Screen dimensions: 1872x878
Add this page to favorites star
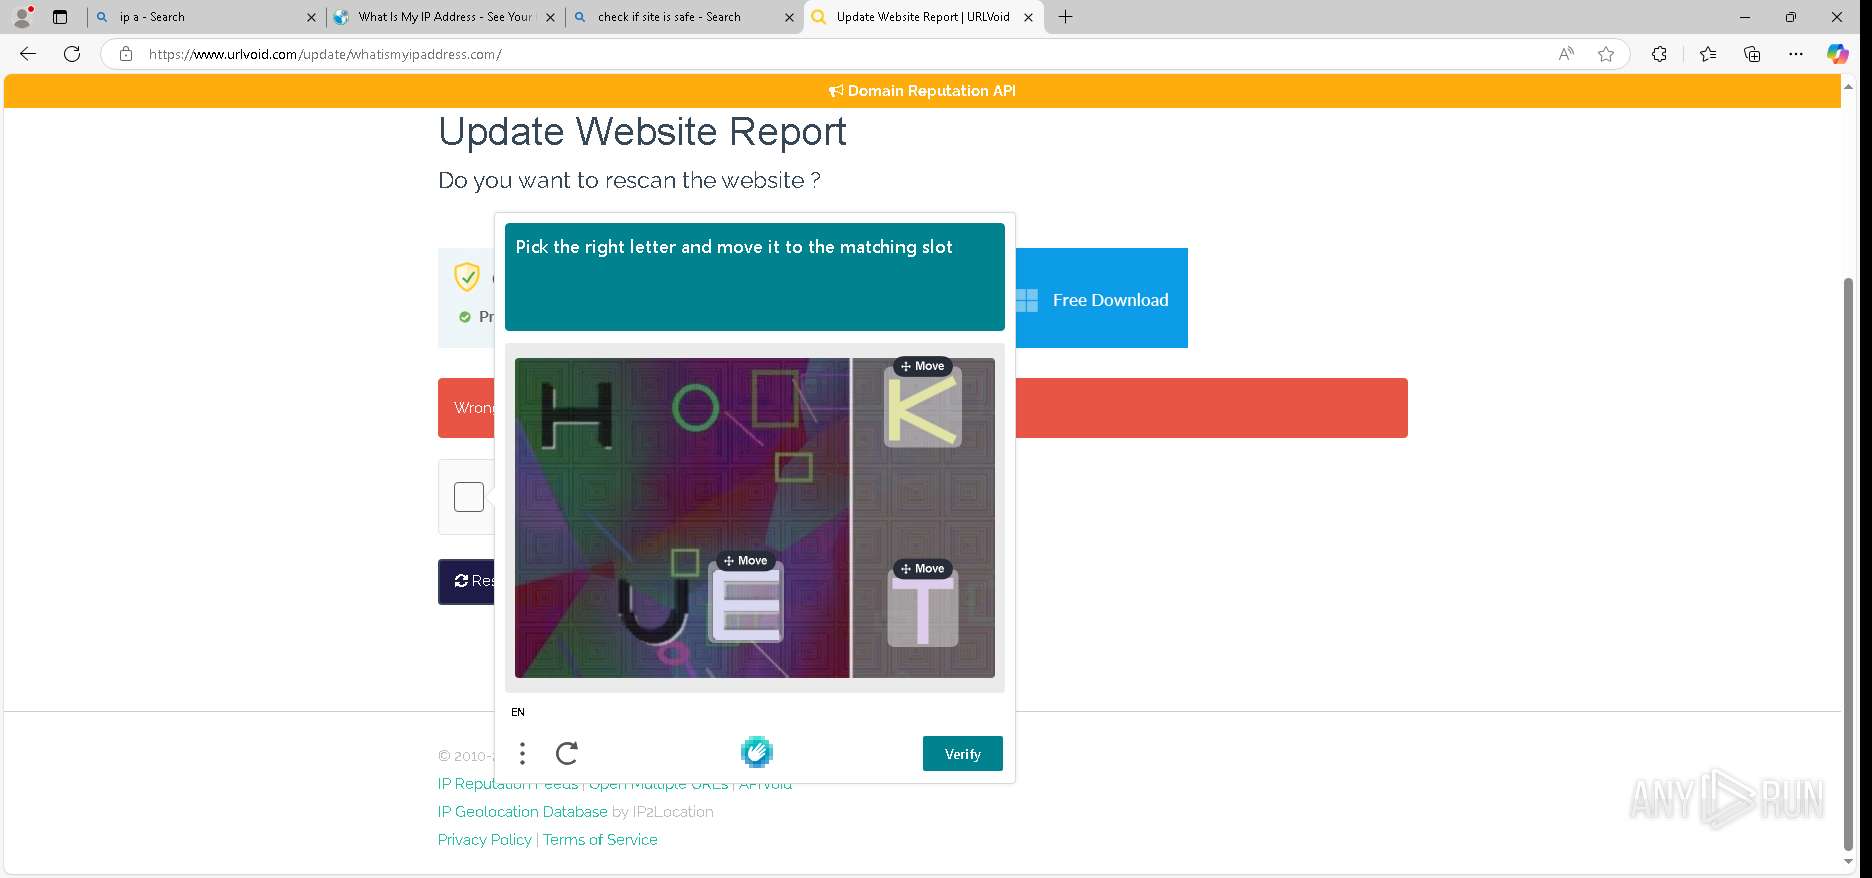tap(1606, 54)
